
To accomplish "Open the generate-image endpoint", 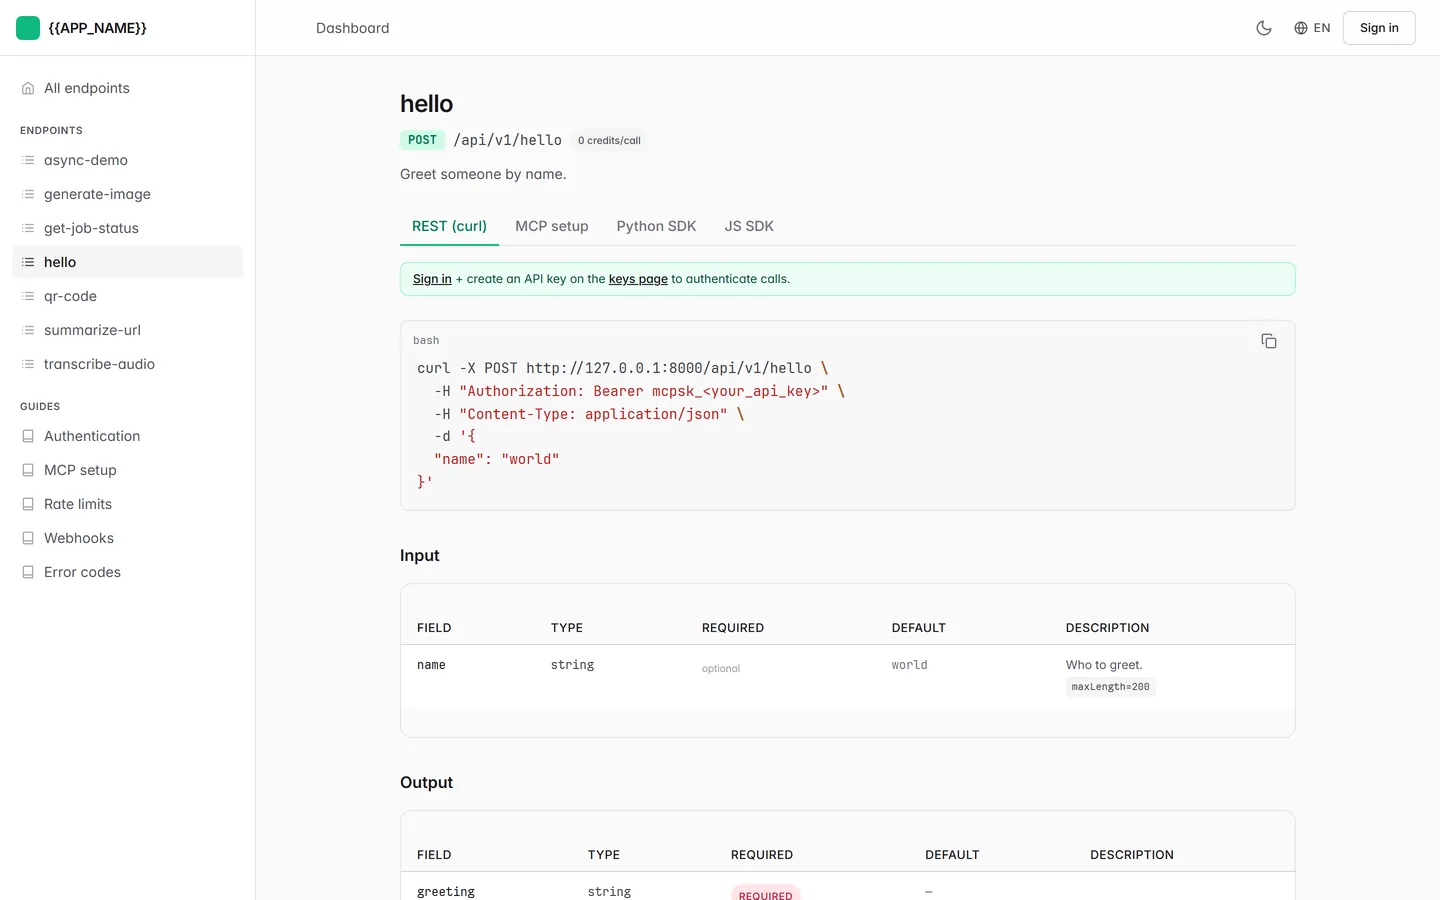I will point(128,194).
